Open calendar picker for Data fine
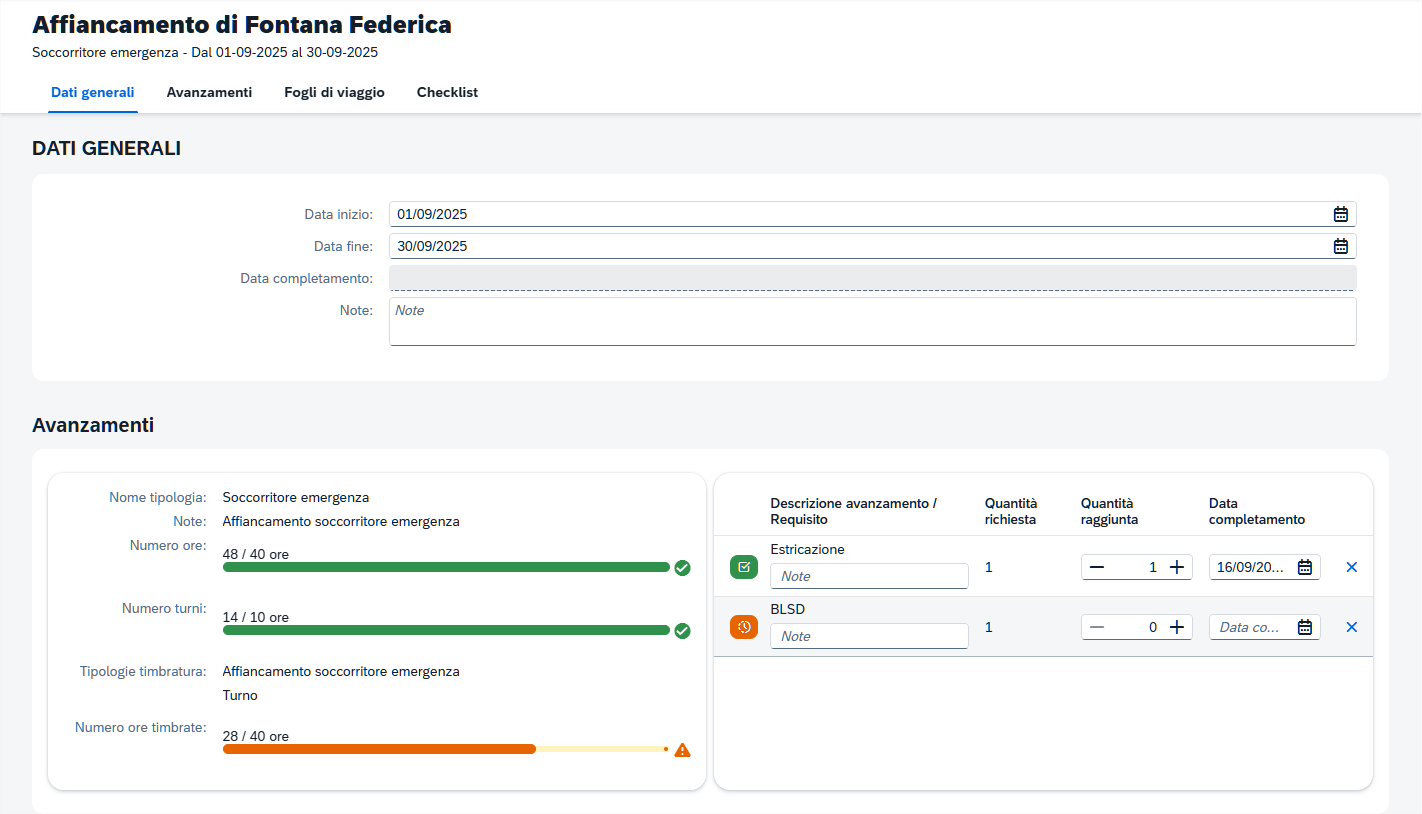 coord(1340,246)
